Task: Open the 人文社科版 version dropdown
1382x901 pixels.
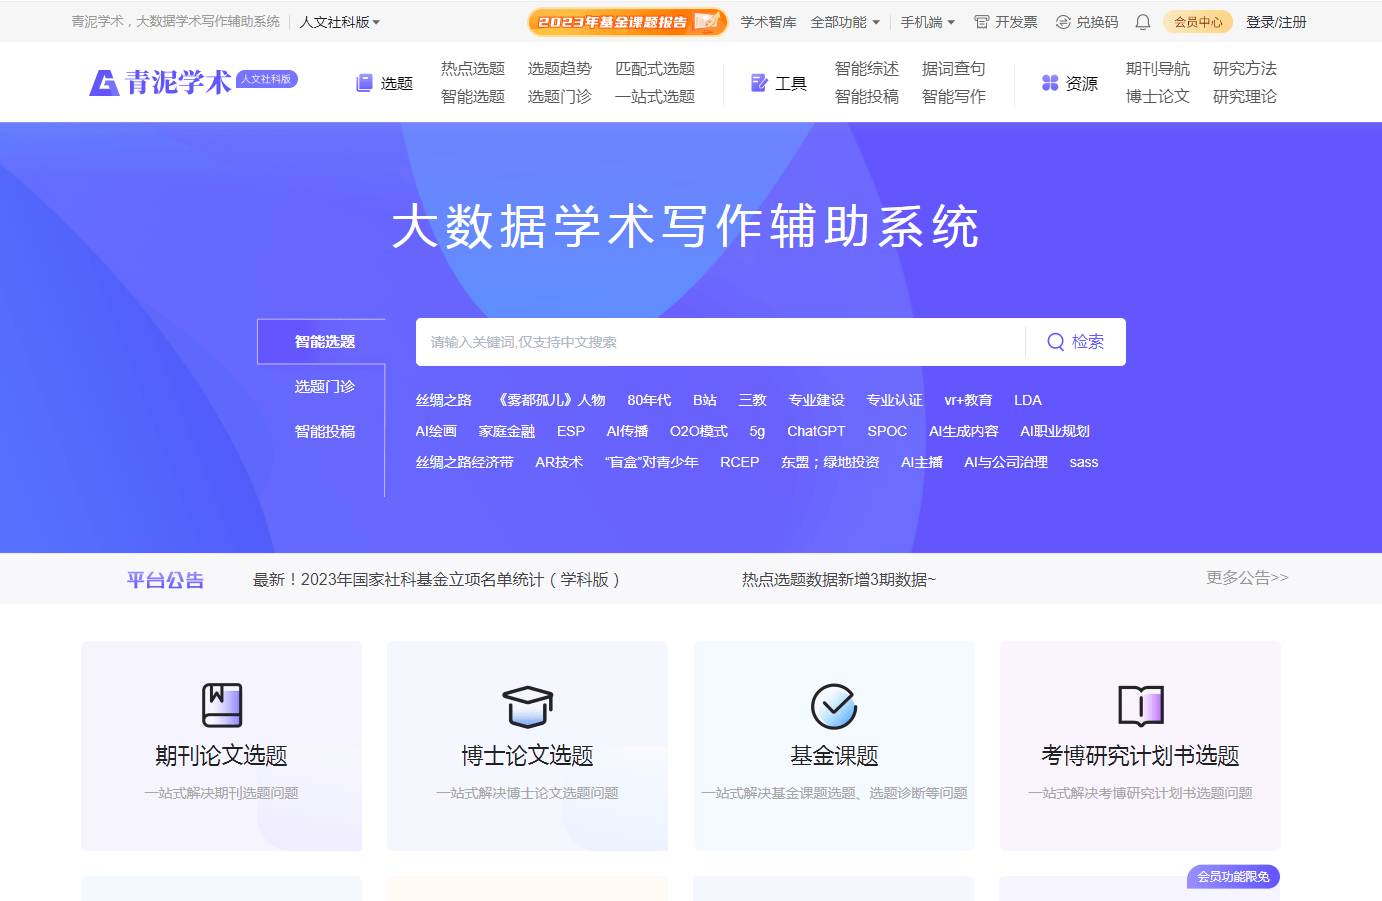Action: (338, 20)
